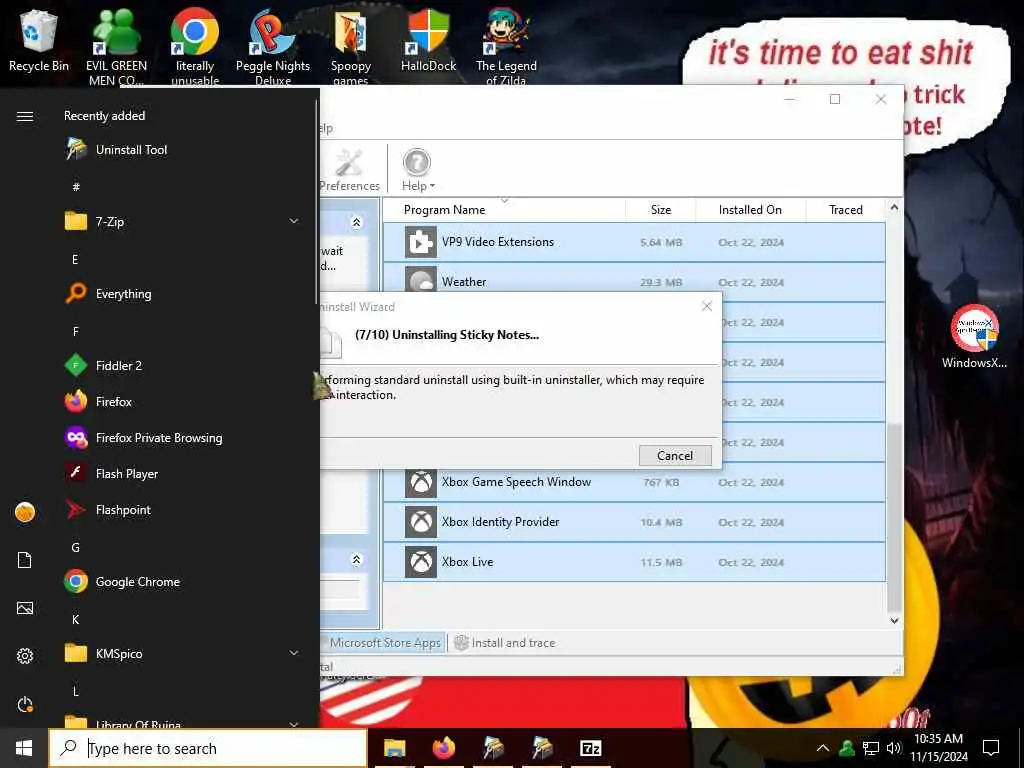Open the user account icon in Start
Screen dimensions: 1024x768
pos(25,512)
